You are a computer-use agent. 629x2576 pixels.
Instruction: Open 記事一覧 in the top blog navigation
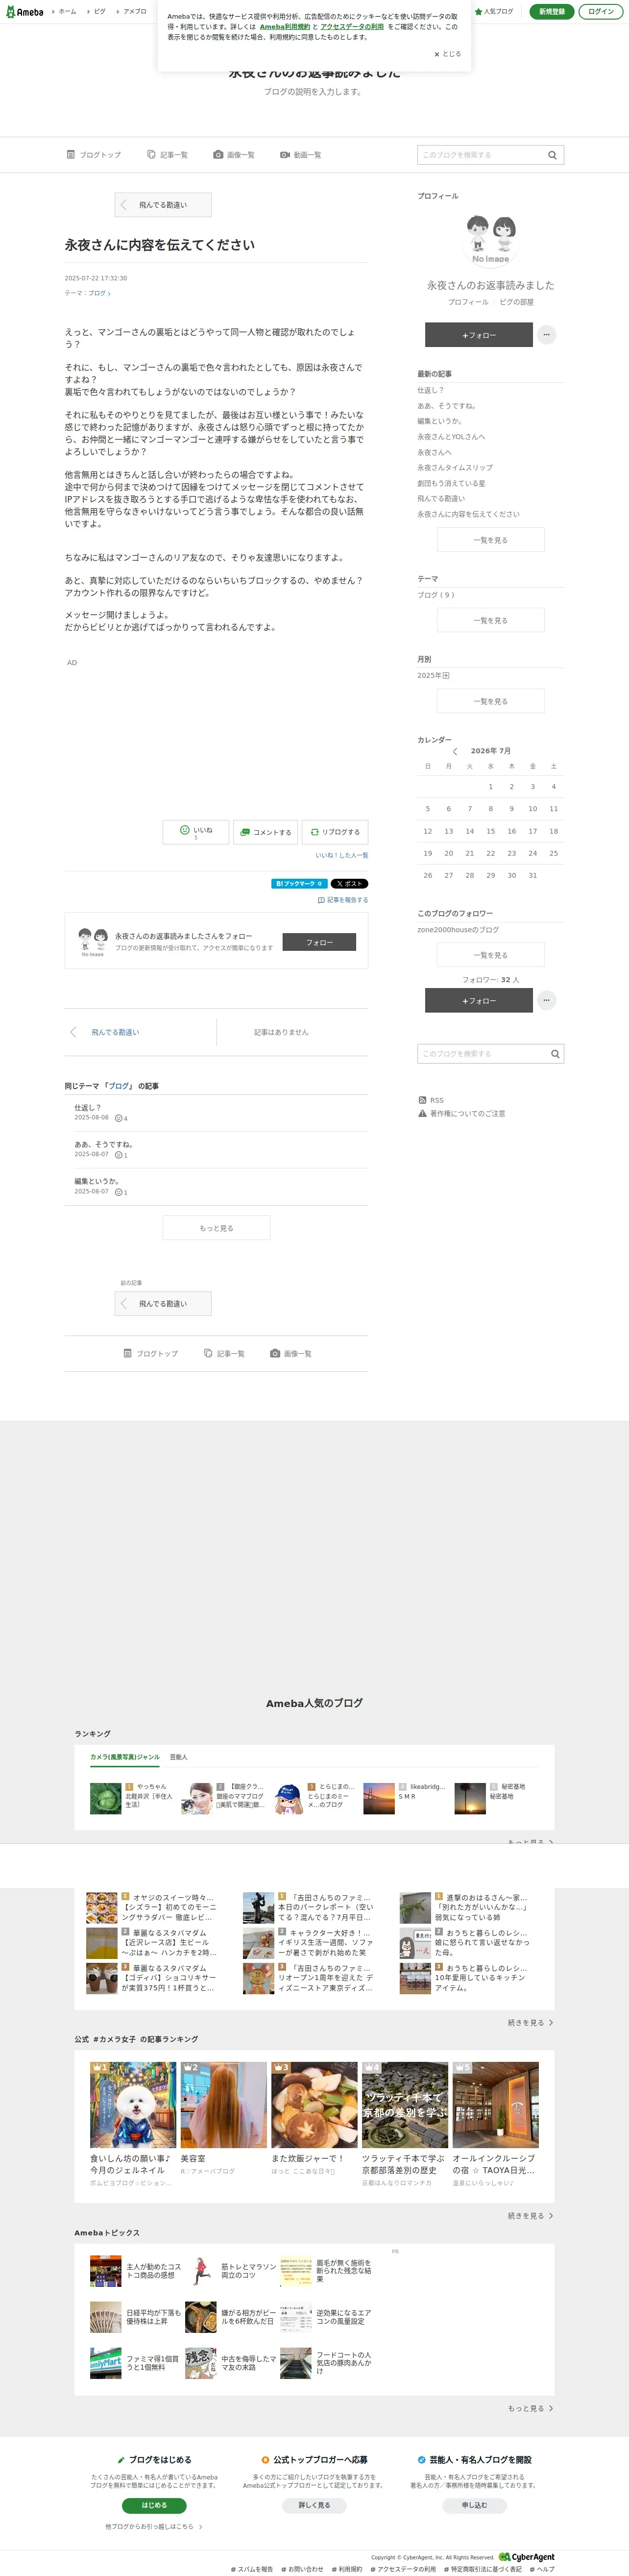tap(167, 155)
